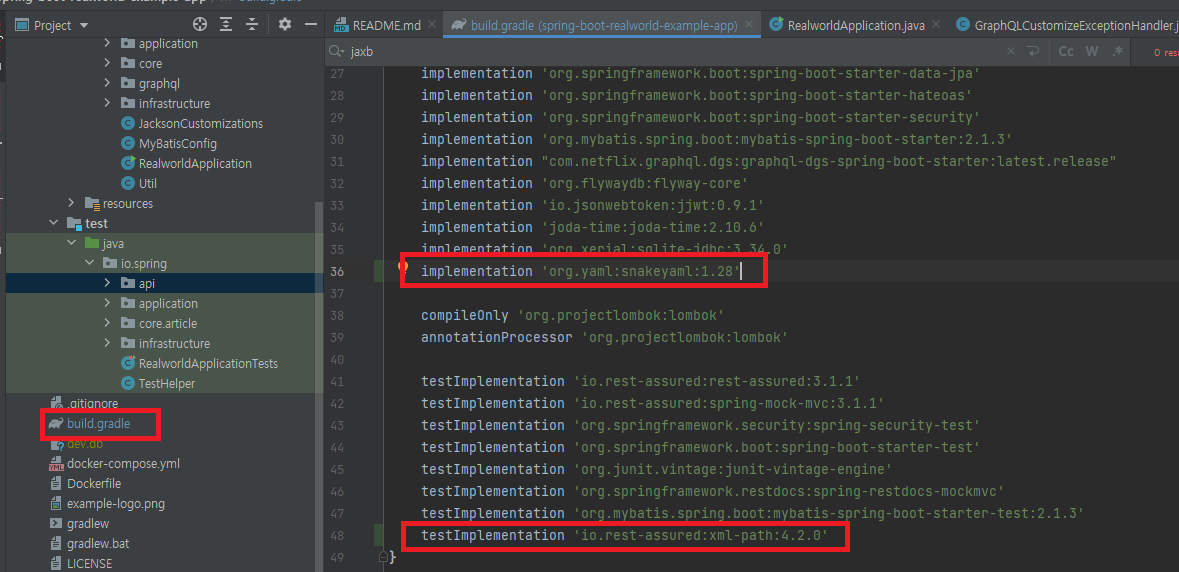The height and width of the screenshot is (572, 1179).
Task: Expand the graphql package
Action: click(107, 83)
